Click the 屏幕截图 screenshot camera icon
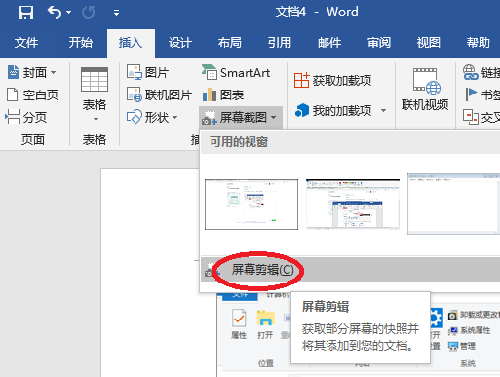This screenshot has height=377, width=500. tap(209, 118)
